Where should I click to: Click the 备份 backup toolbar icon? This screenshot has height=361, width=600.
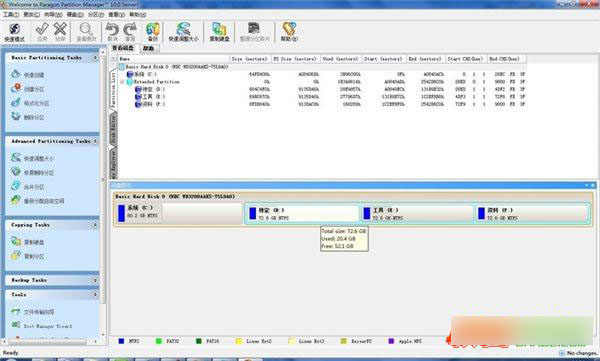click(153, 32)
